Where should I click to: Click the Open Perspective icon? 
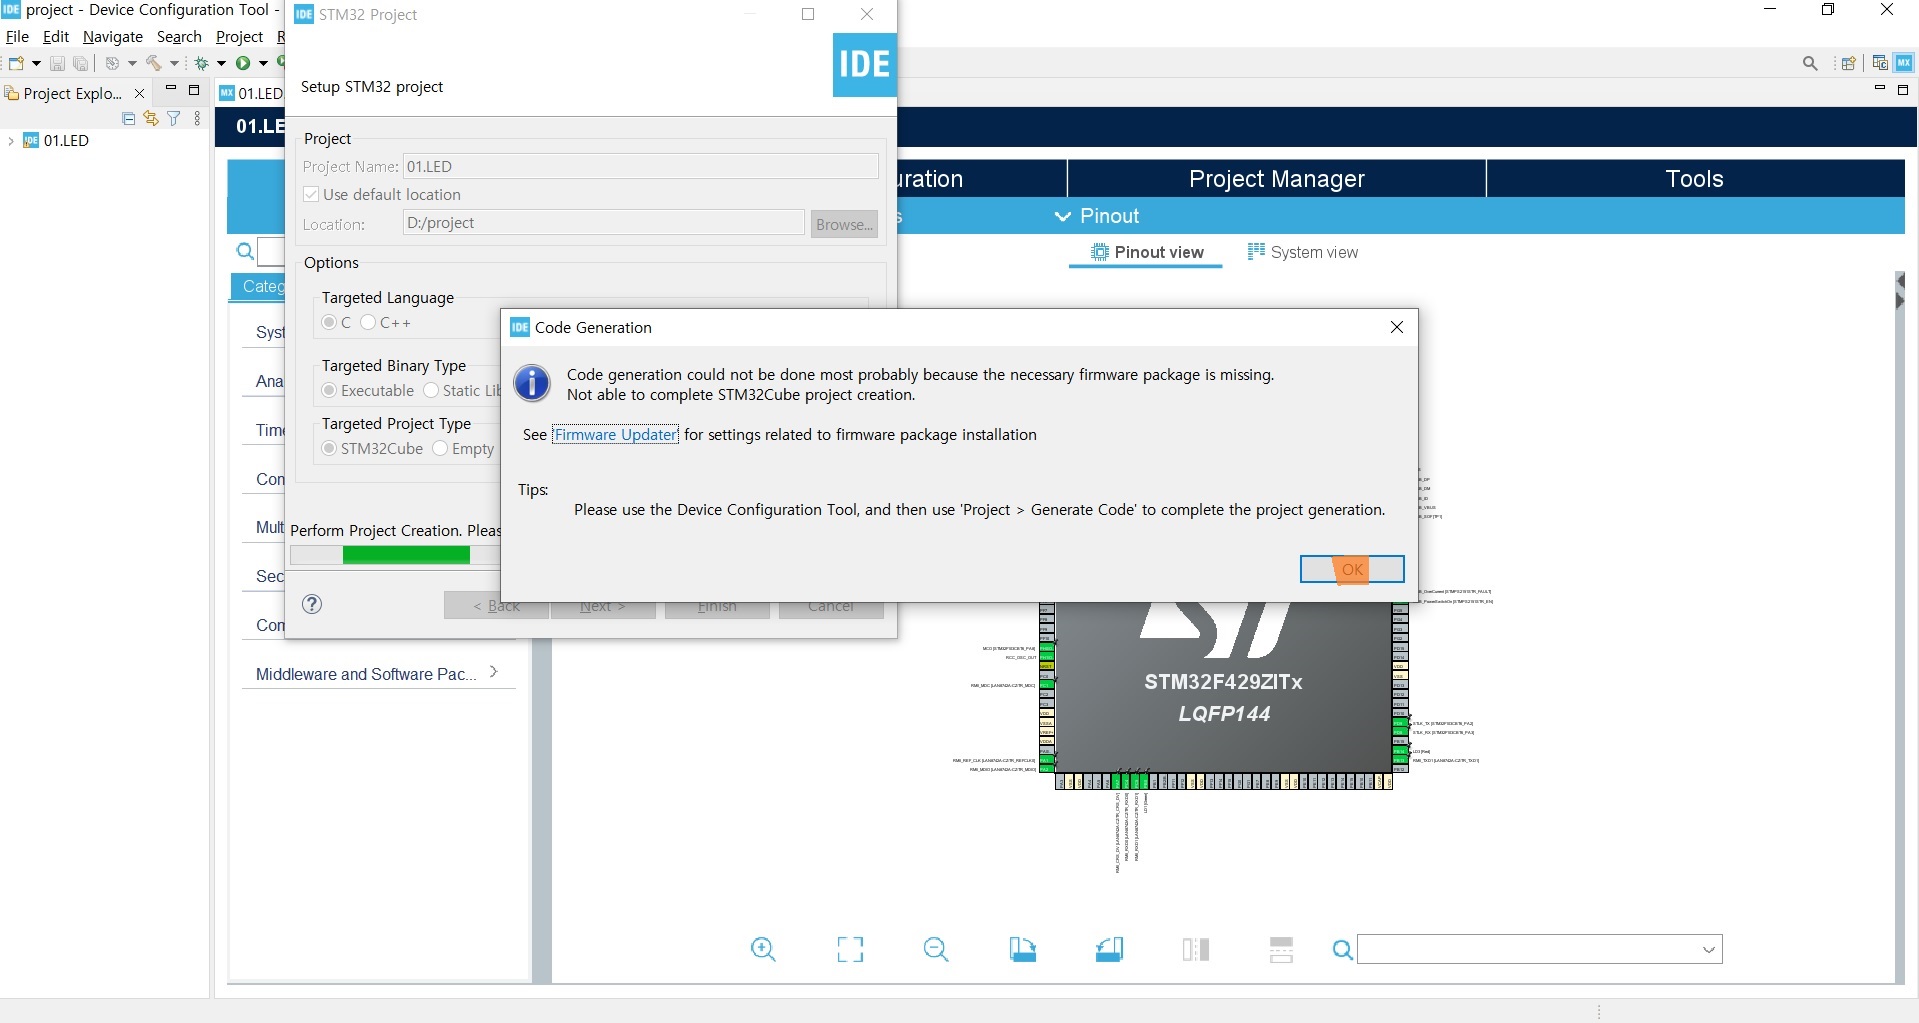[1849, 63]
